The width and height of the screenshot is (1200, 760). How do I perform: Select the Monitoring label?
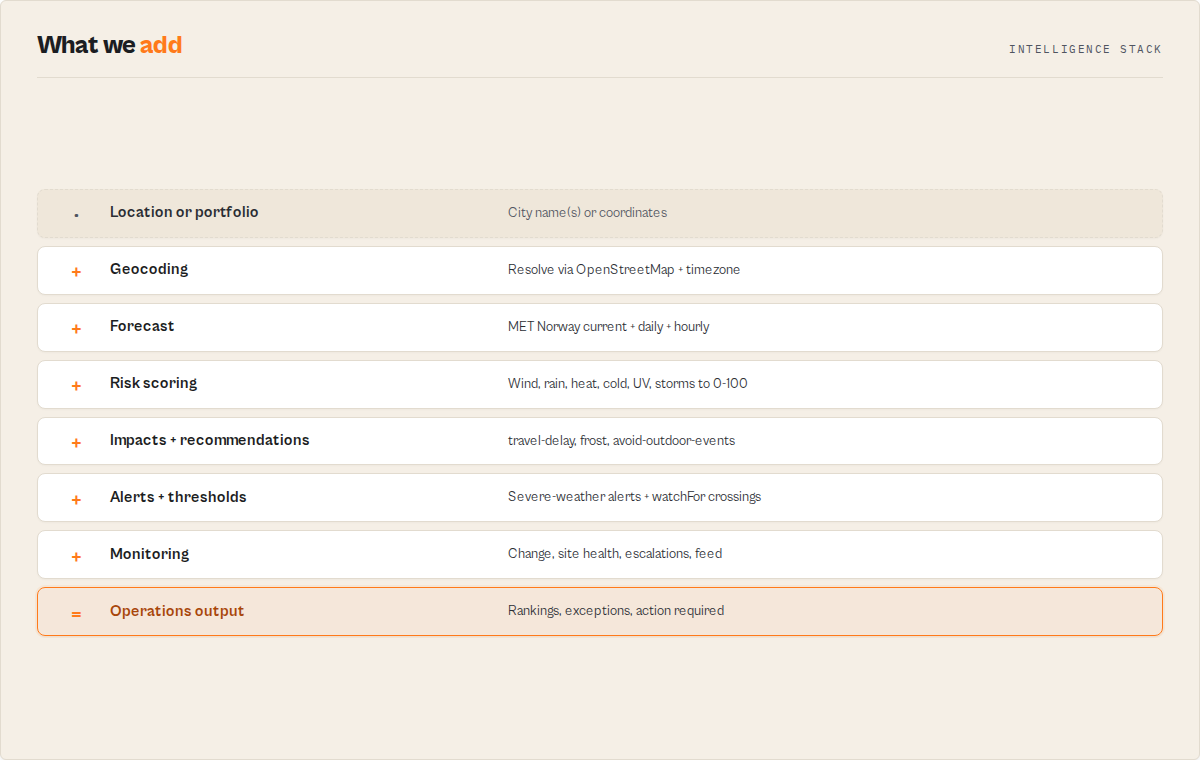(x=149, y=554)
